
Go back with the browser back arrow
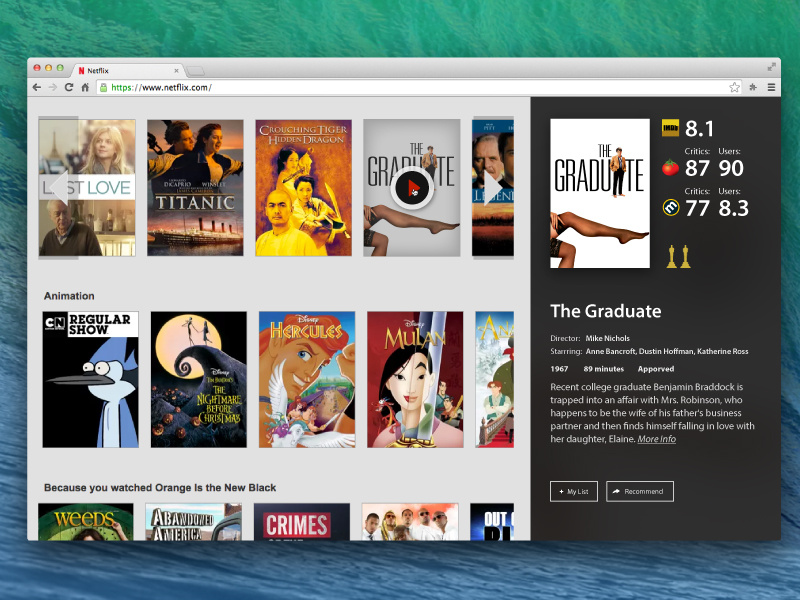(37, 87)
